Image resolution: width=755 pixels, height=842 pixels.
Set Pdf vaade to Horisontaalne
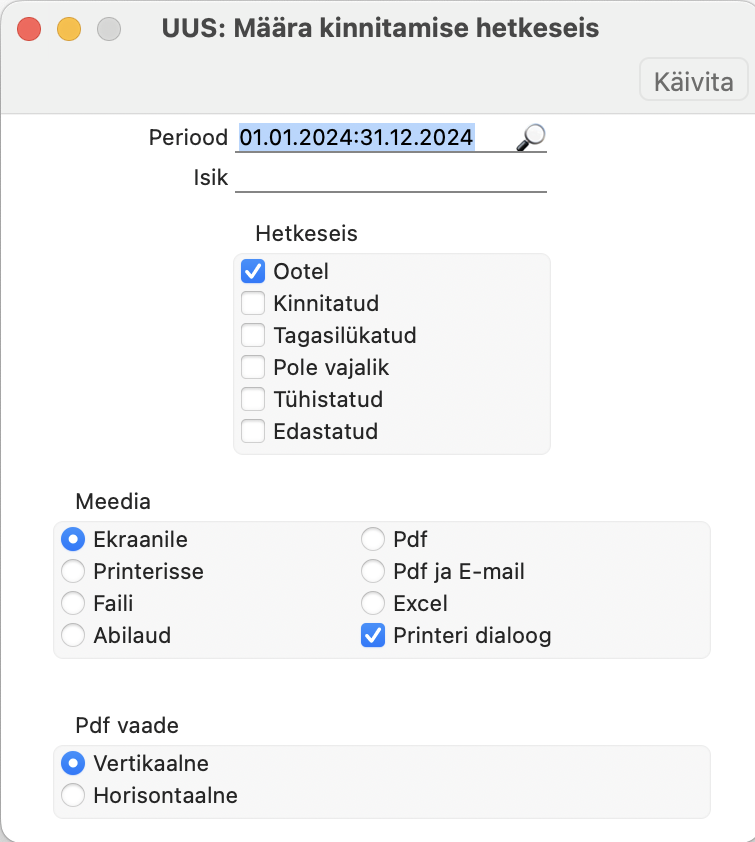[73, 795]
